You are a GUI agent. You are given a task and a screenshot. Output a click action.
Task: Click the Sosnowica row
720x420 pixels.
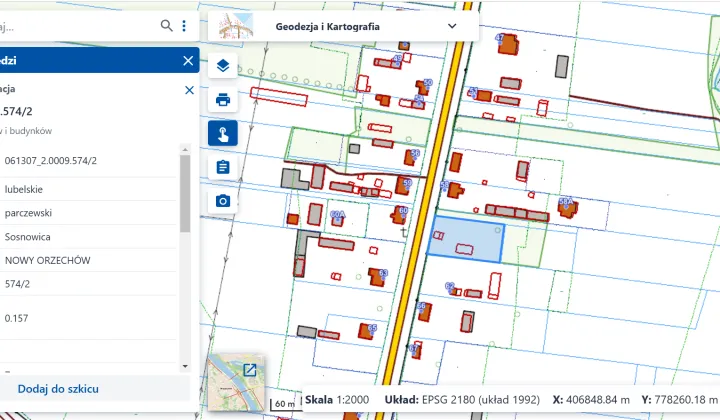point(88,237)
